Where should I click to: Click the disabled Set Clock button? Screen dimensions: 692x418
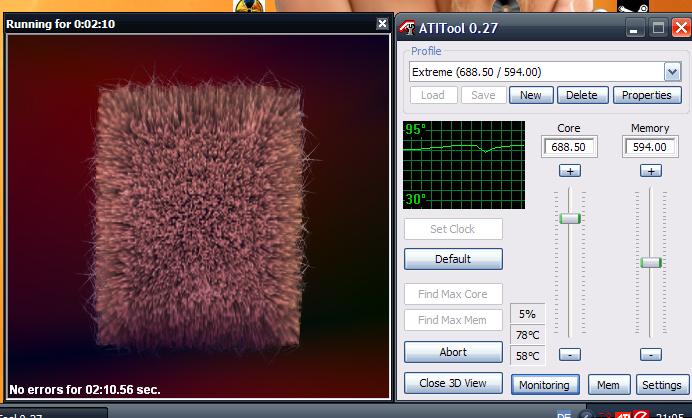coord(453,229)
